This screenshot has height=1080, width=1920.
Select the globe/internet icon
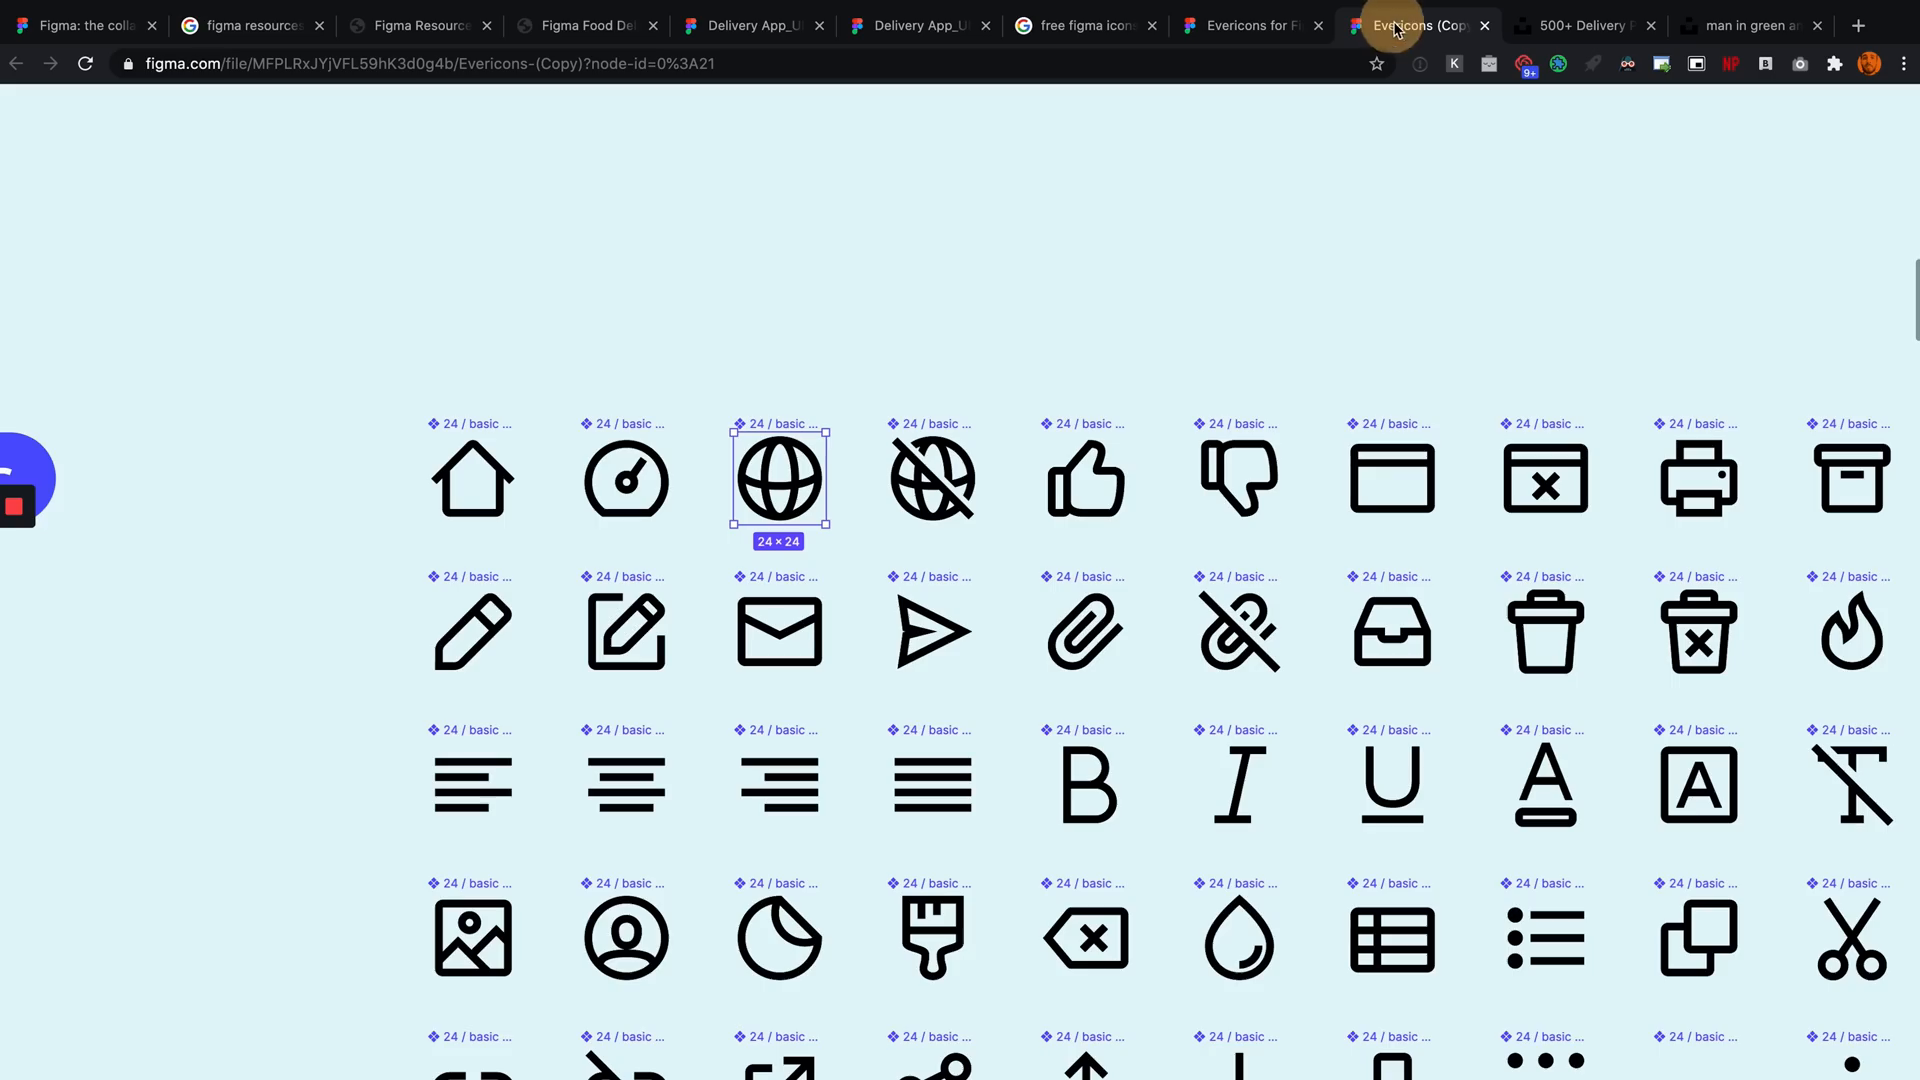(778, 479)
